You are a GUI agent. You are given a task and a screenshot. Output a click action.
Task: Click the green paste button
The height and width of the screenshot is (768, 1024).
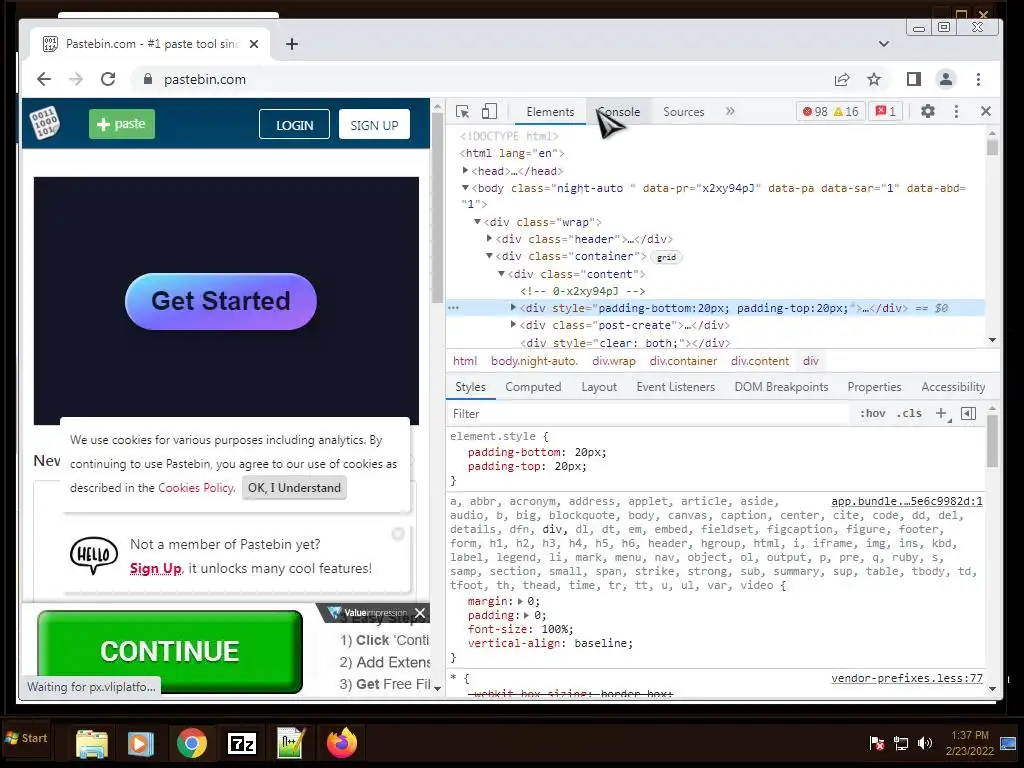click(x=121, y=123)
